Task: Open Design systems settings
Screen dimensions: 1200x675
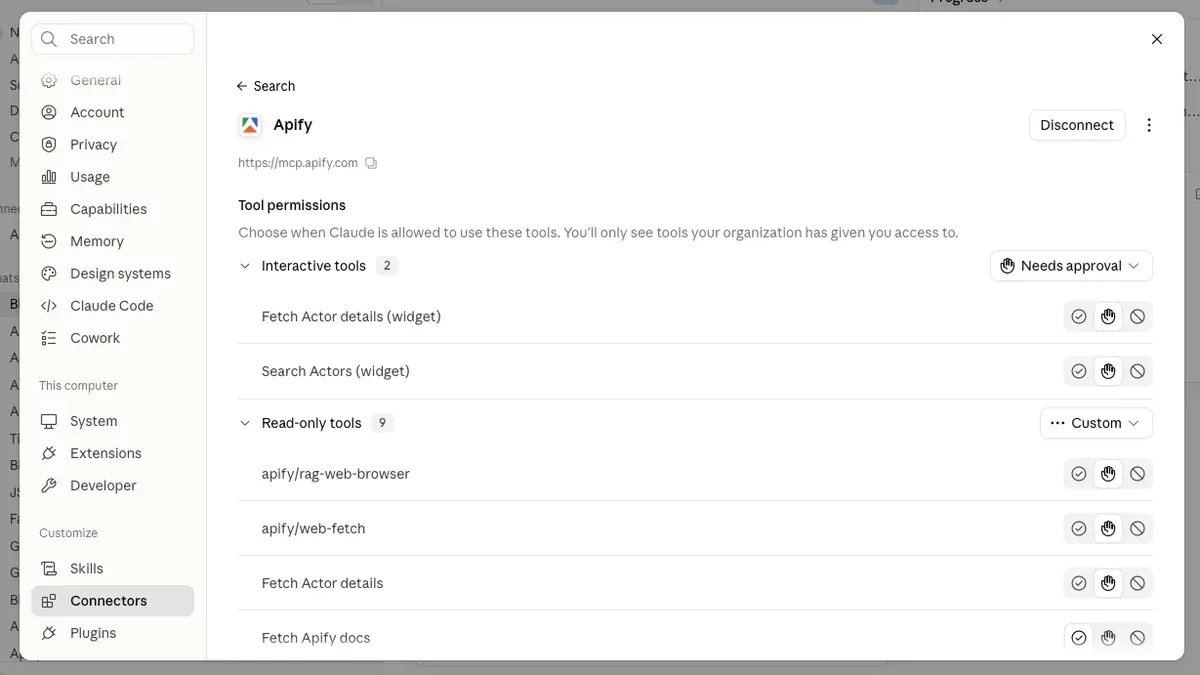Action: coord(112,273)
